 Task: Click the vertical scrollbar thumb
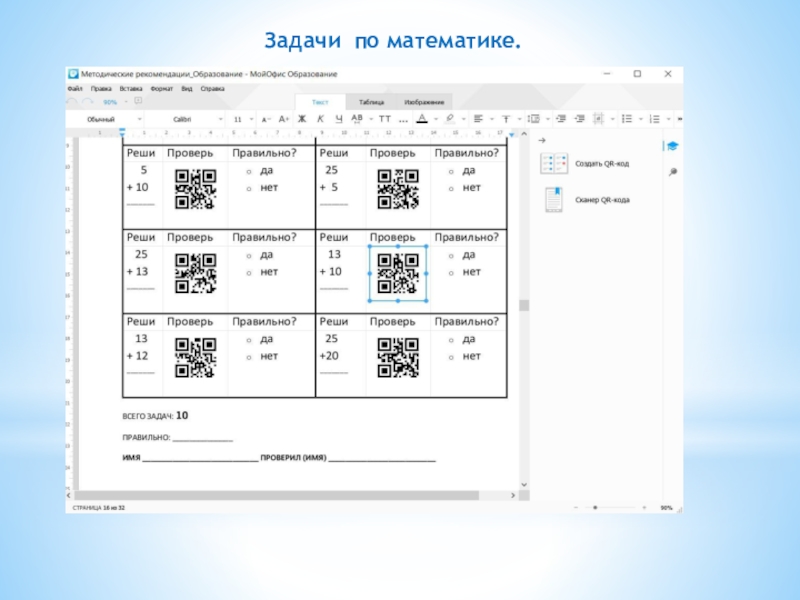point(524,305)
